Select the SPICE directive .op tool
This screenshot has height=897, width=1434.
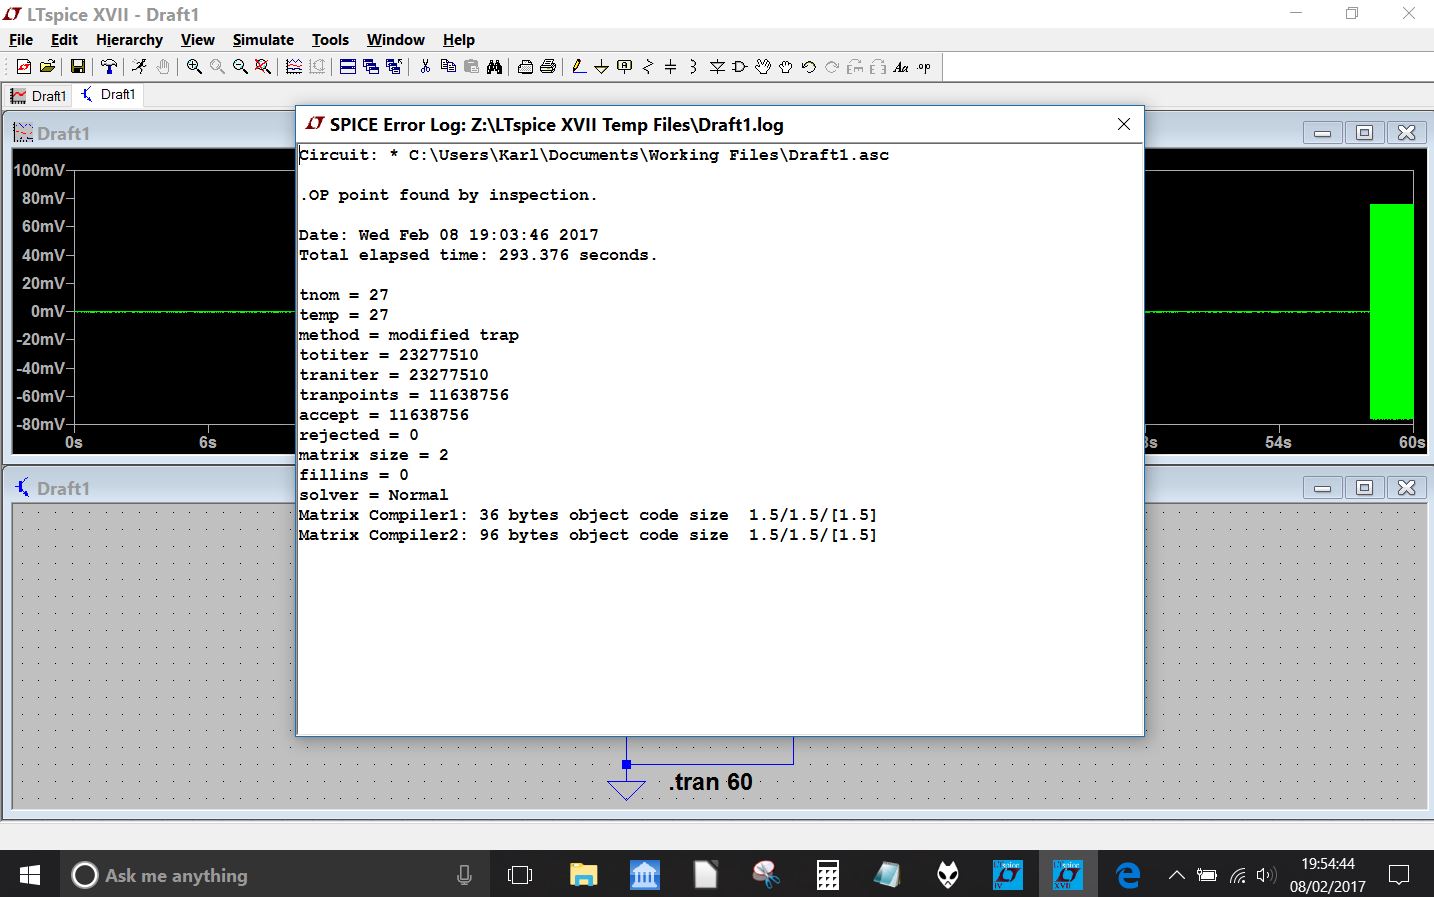coord(924,67)
